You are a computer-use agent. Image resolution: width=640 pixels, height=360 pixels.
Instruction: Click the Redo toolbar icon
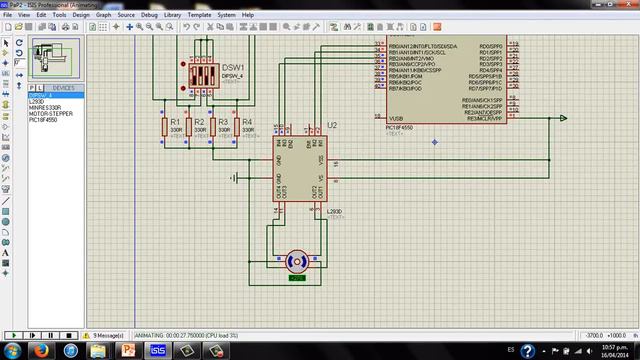point(197,27)
